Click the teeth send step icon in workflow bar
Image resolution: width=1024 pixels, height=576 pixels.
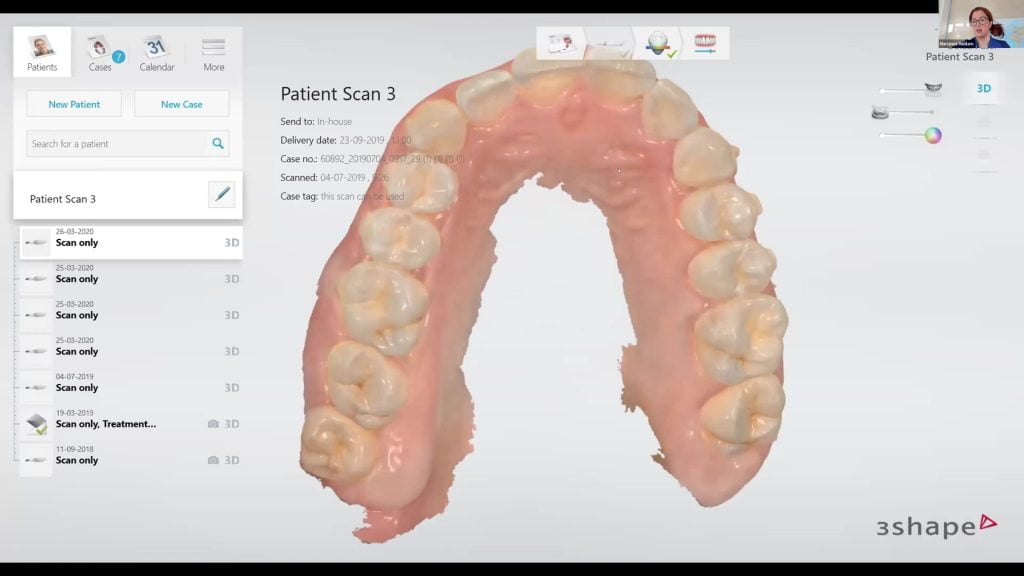coord(706,43)
